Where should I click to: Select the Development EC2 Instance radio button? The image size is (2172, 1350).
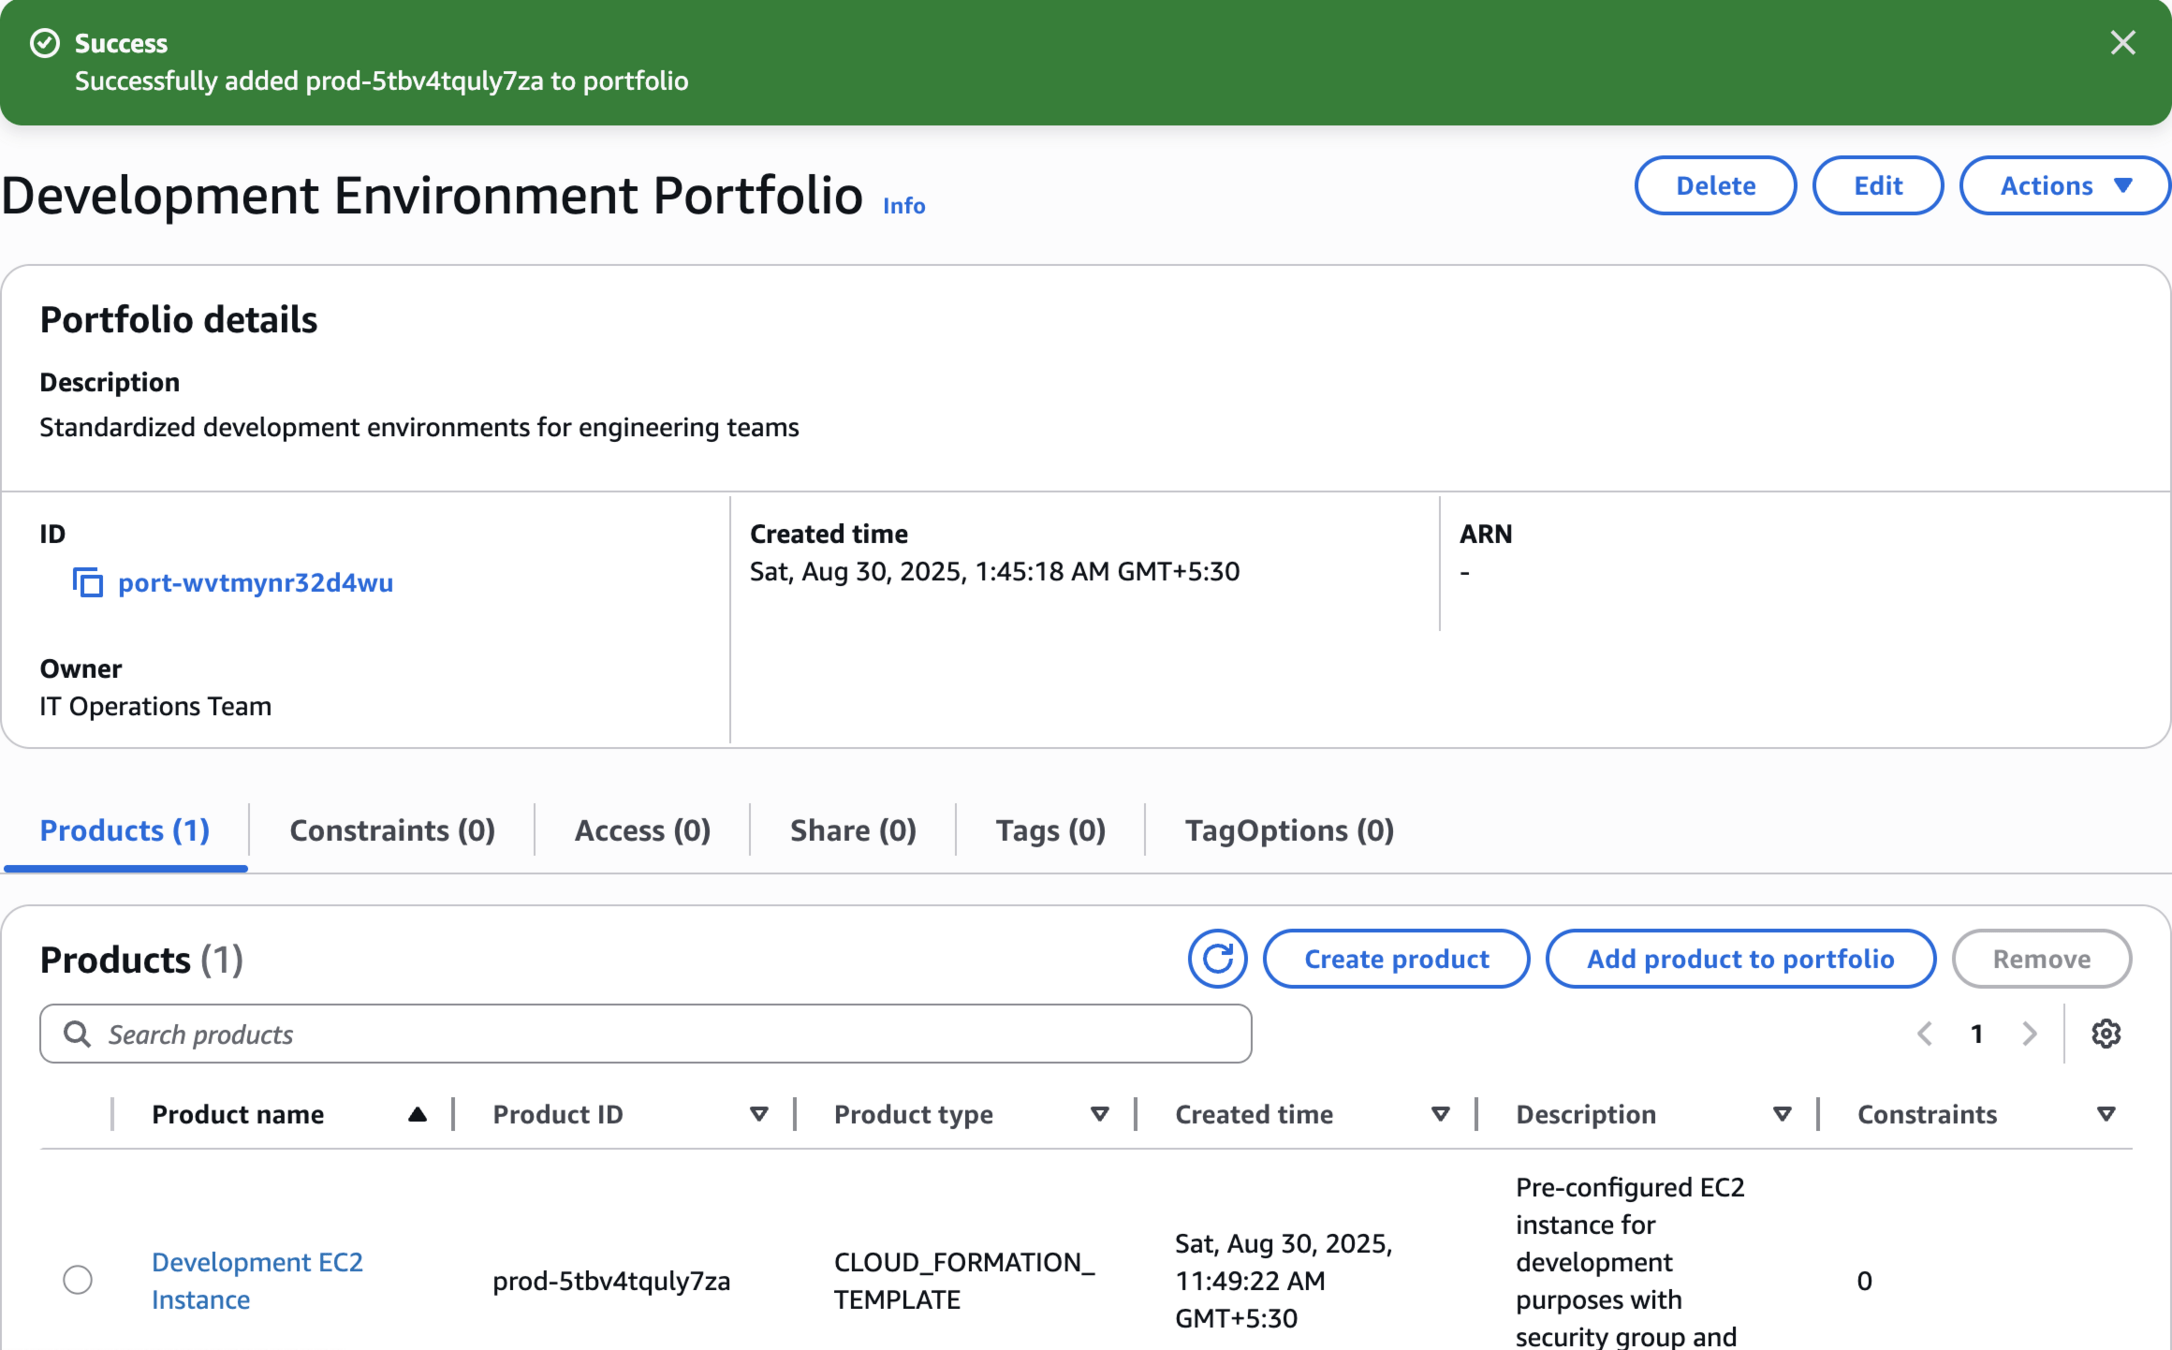[x=78, y=1279]
